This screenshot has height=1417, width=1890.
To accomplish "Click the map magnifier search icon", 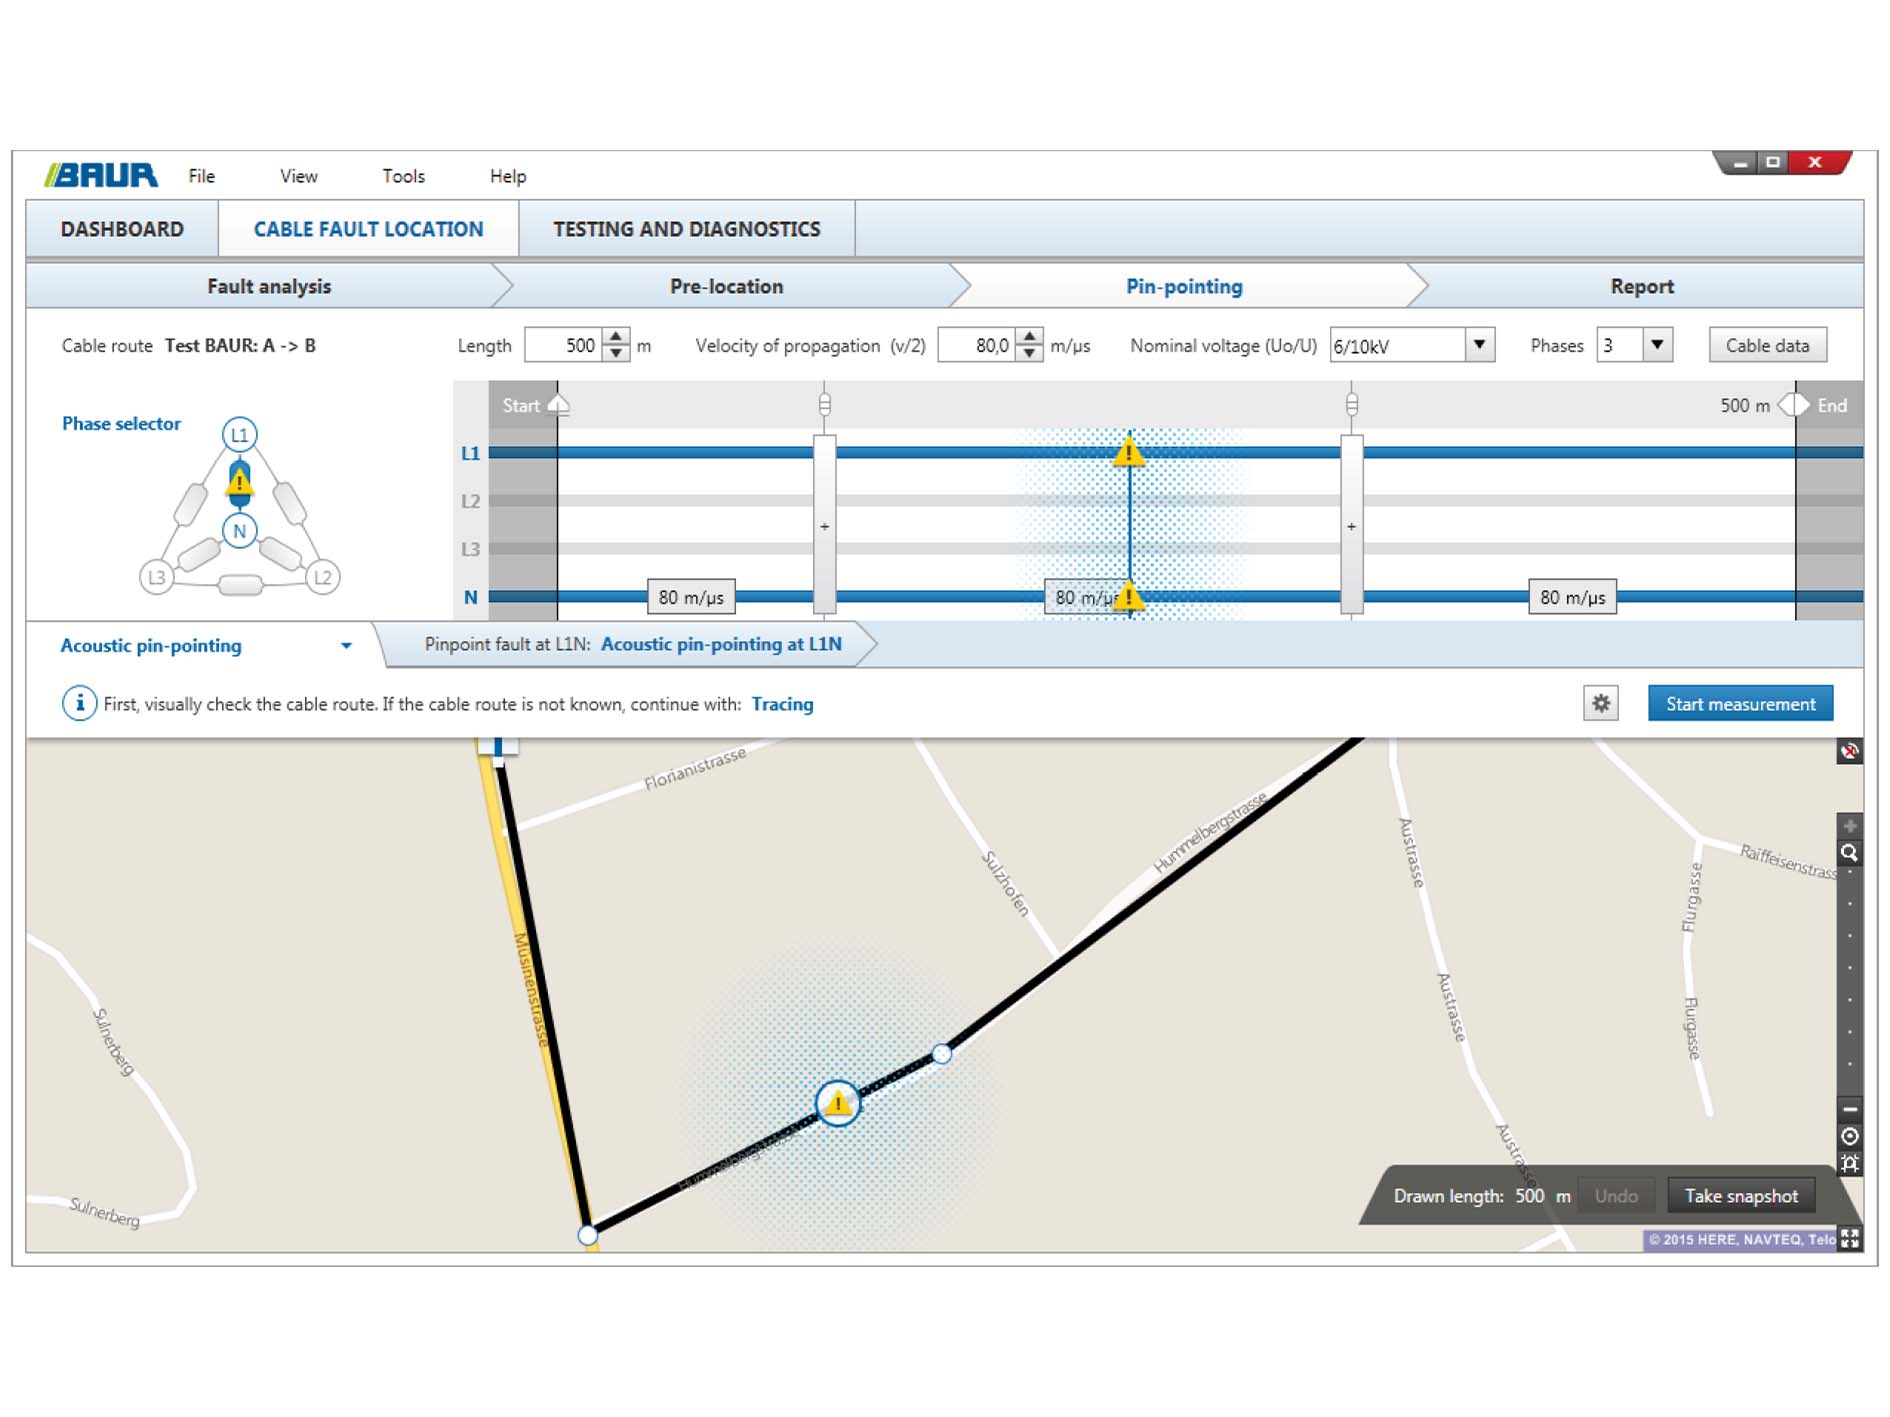I will click(x=1849, y=853).
